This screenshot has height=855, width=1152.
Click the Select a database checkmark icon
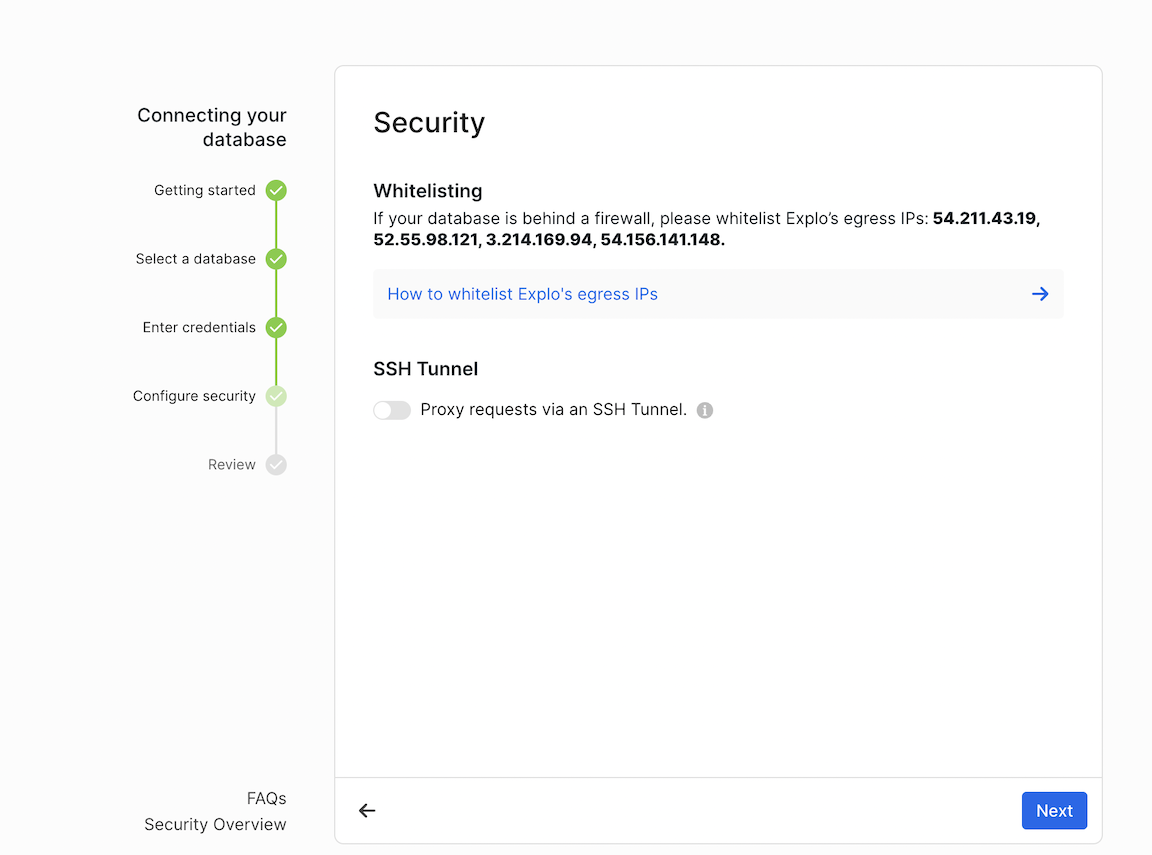click(x=276, y=259)
